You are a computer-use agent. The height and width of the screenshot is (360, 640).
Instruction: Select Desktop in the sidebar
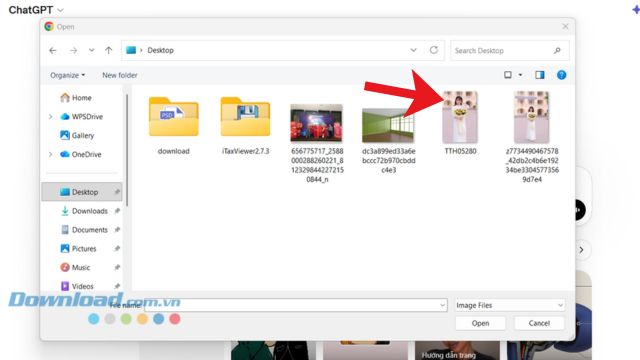click(82, 192)
